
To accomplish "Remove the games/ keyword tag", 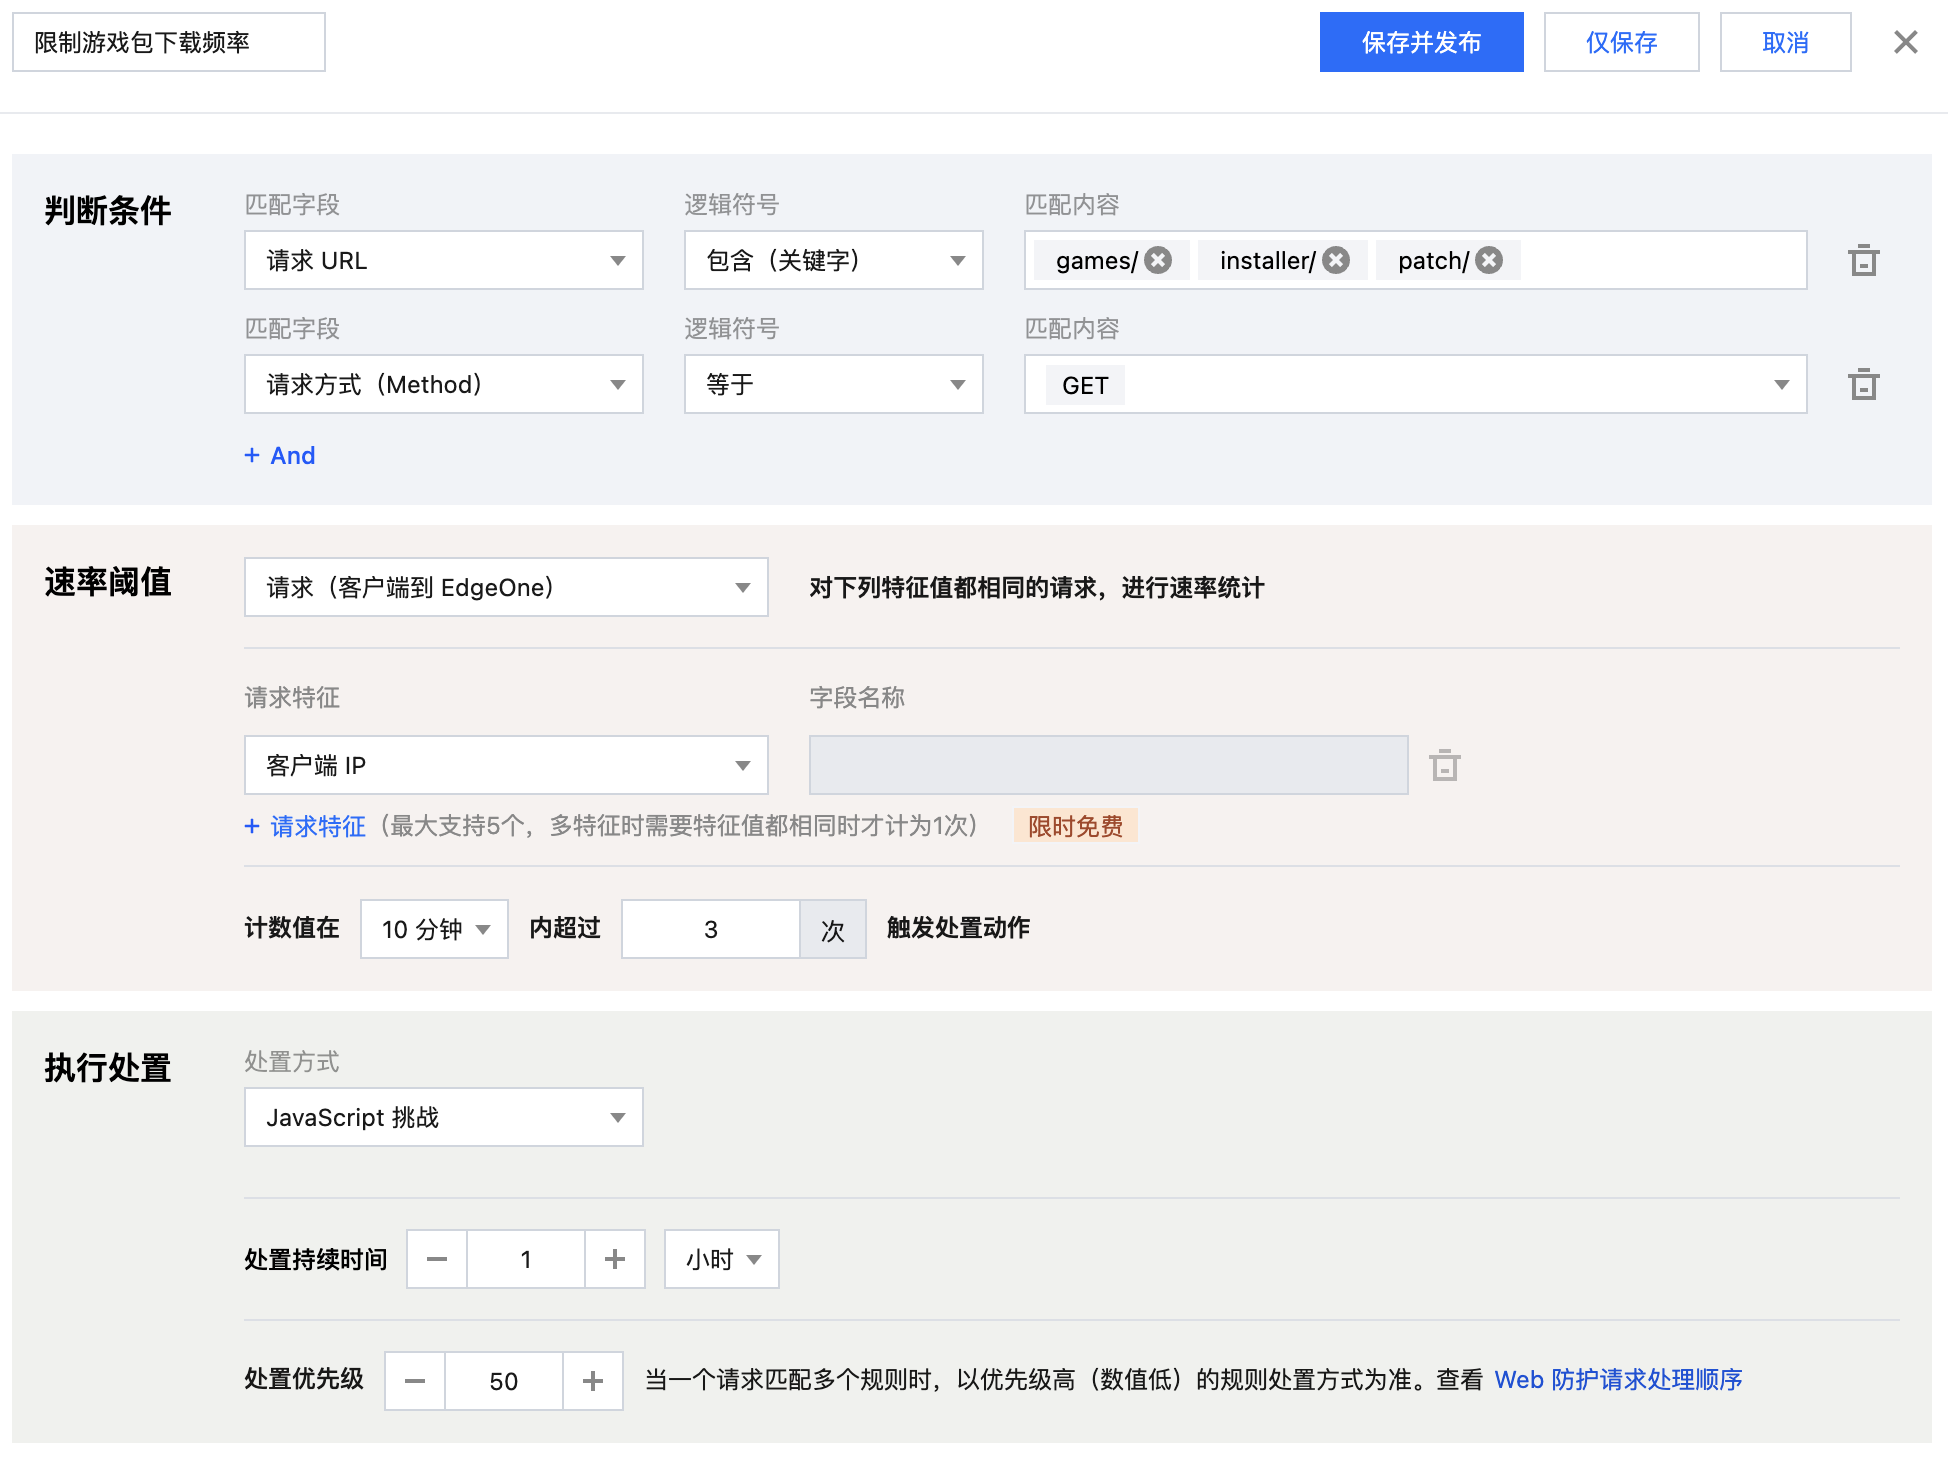I will tap(1158, 261).
